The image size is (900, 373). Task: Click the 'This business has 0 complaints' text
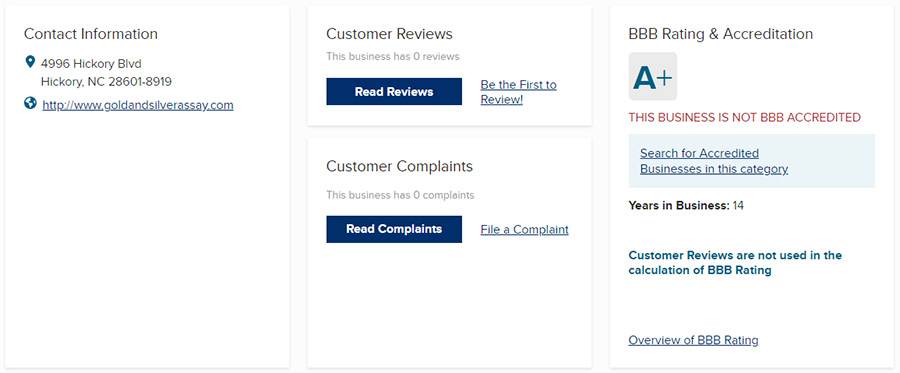click(x=400, y=195)
